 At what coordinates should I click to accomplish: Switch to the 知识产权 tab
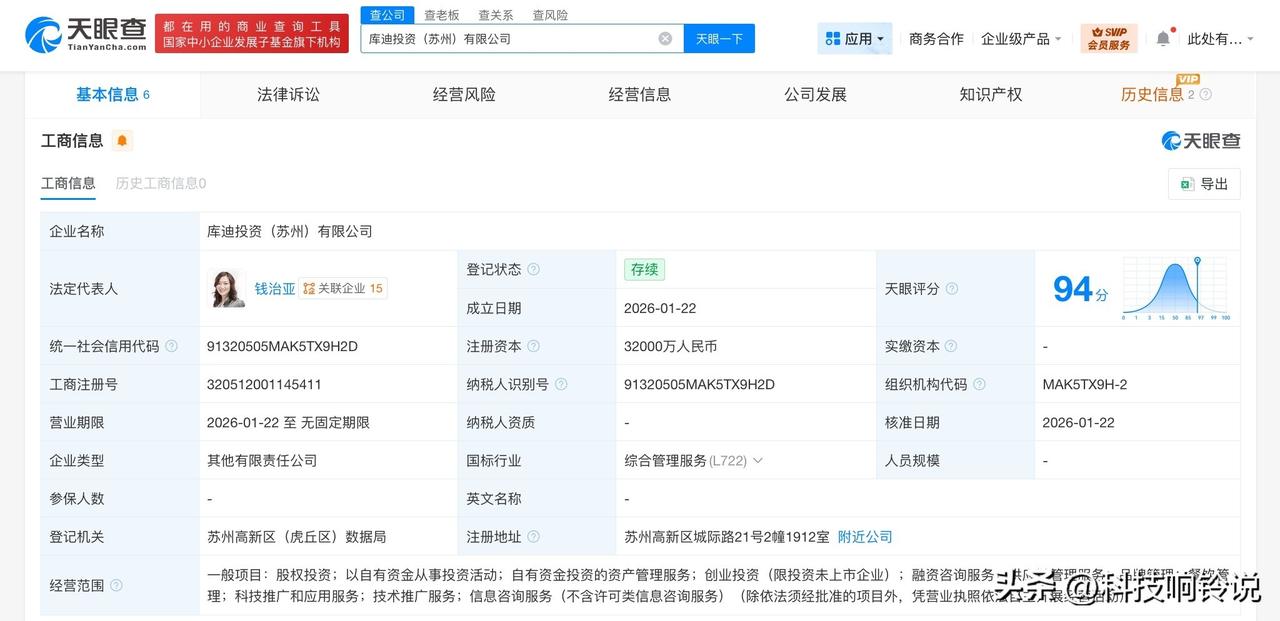pyautogui.click(x=989, y=93)
